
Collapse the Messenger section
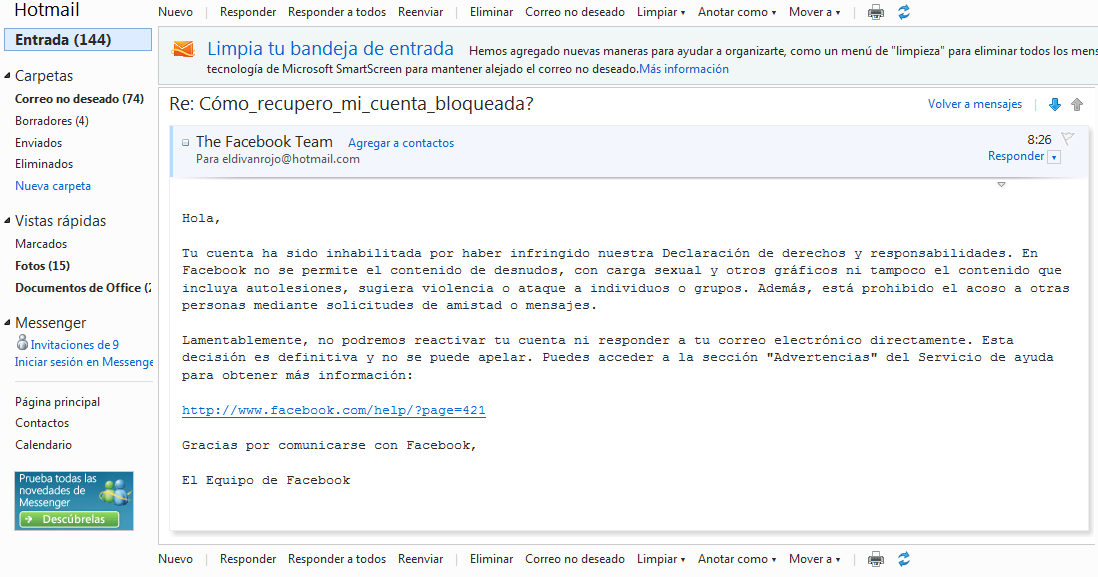8,323
